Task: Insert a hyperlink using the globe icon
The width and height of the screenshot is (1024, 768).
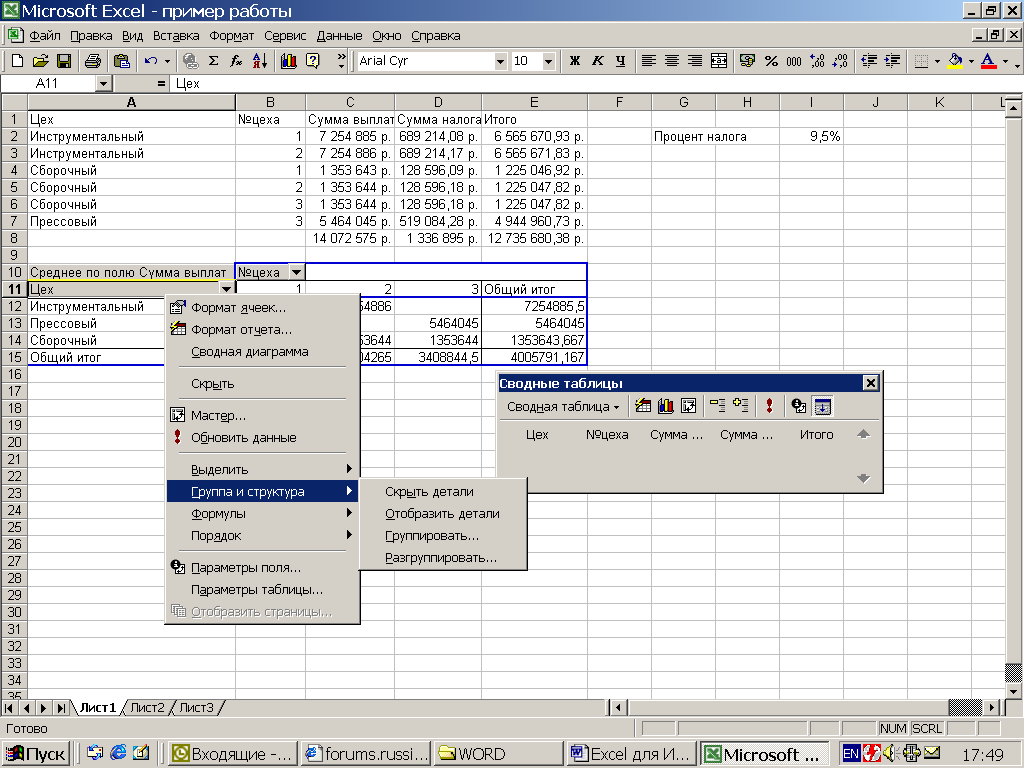Action: pyautogui.click(x=190, y=61)
